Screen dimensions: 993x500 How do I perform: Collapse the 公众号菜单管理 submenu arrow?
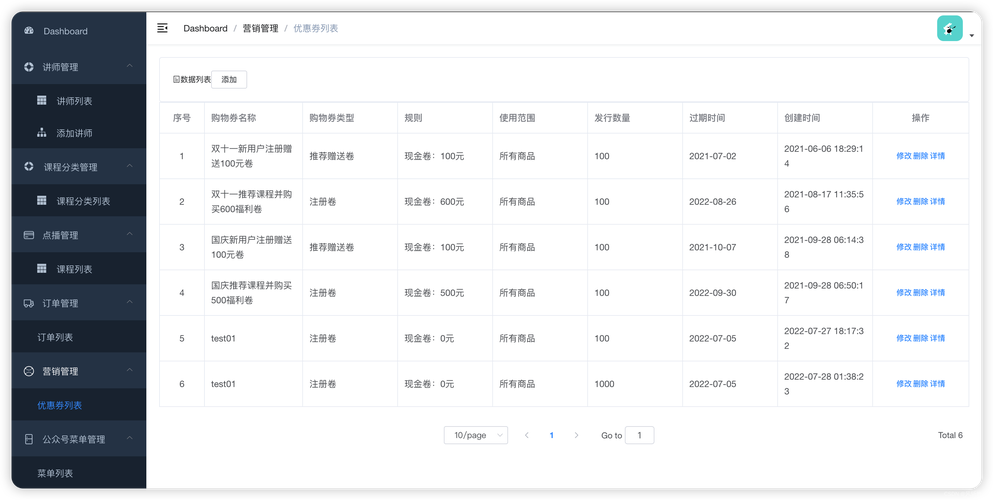click(x=129, y=439)
